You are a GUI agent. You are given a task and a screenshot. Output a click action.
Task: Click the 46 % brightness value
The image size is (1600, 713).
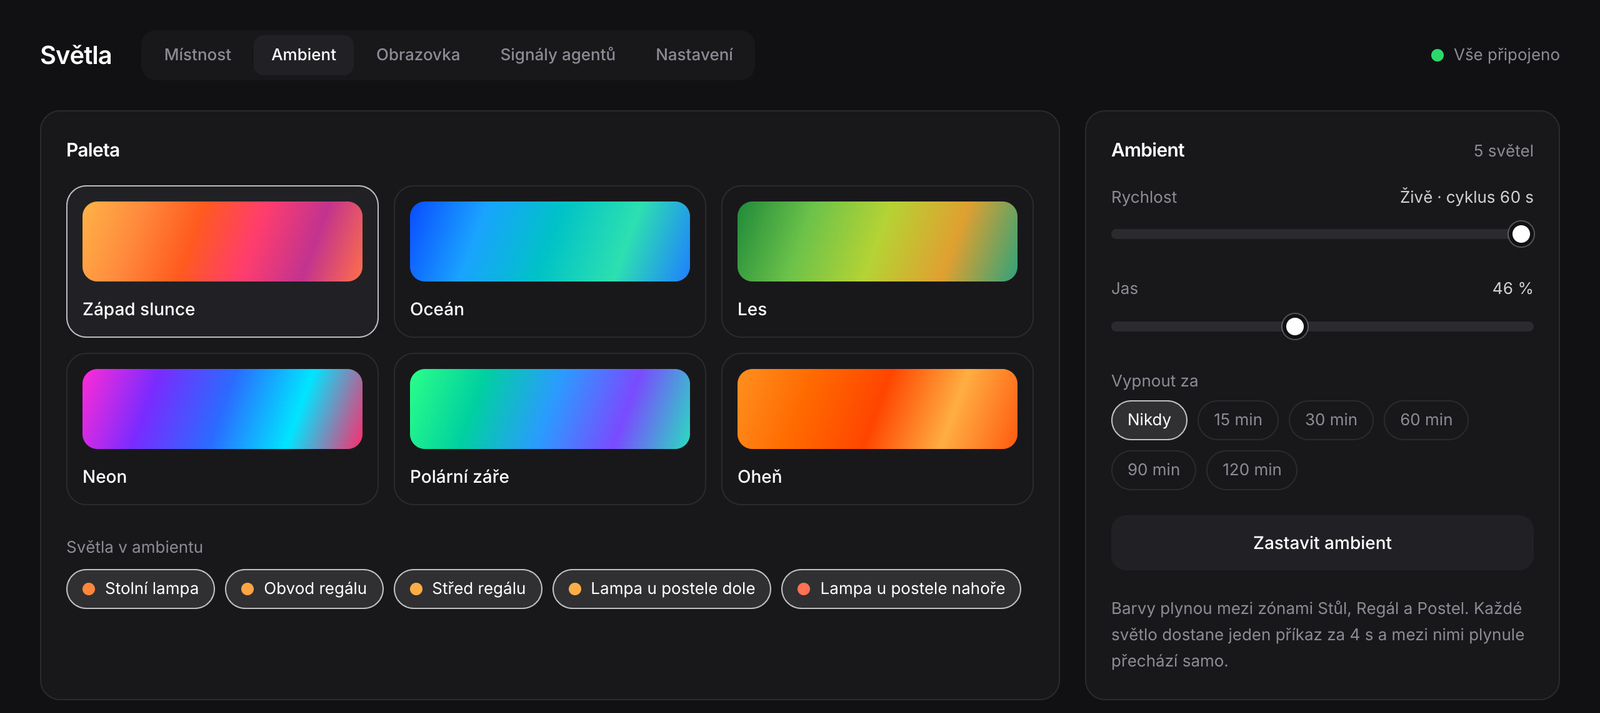[x=1512, y=288]
